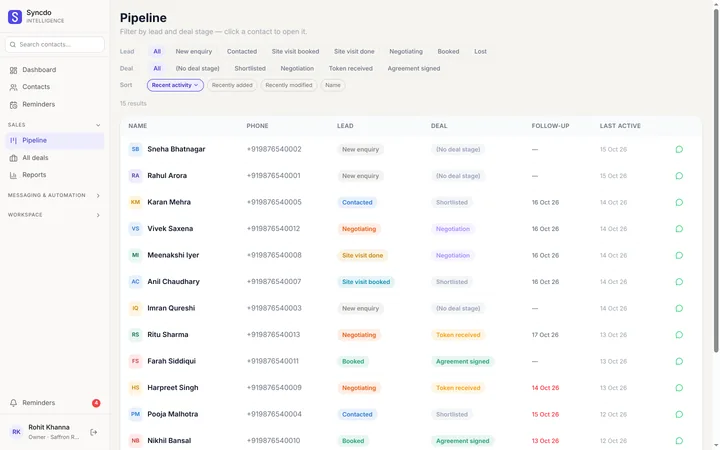The width and height of the screenshot is (720, 450).
Task: Expand the Messaging & Automation section
Action: click(98, 196)
